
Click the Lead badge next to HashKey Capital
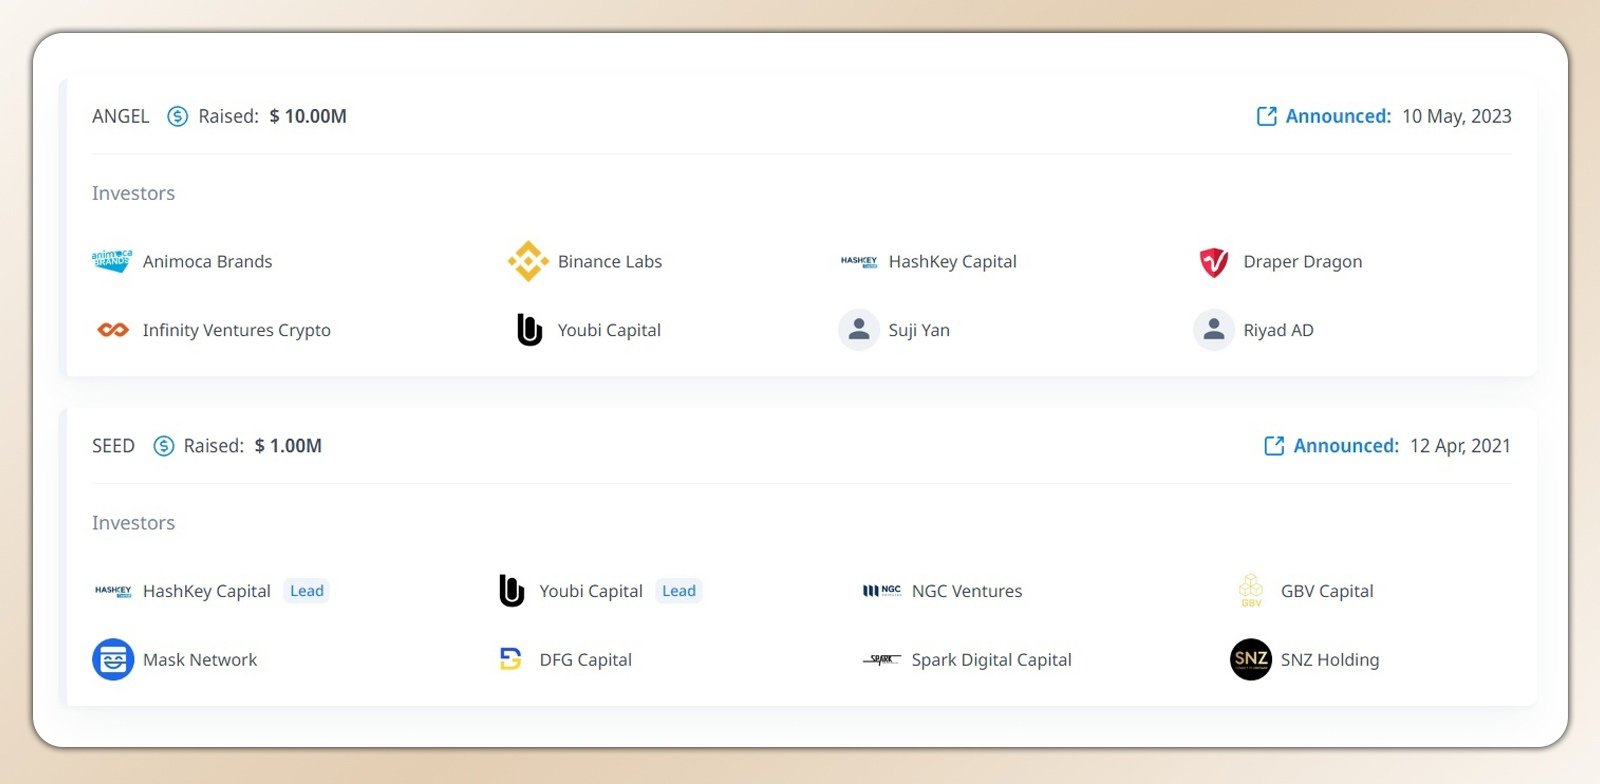click(x=307, y=591)
